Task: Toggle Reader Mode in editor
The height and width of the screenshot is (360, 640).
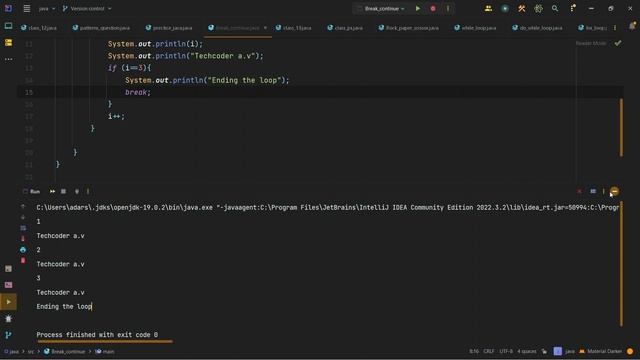Action: (x=591, y=43)
